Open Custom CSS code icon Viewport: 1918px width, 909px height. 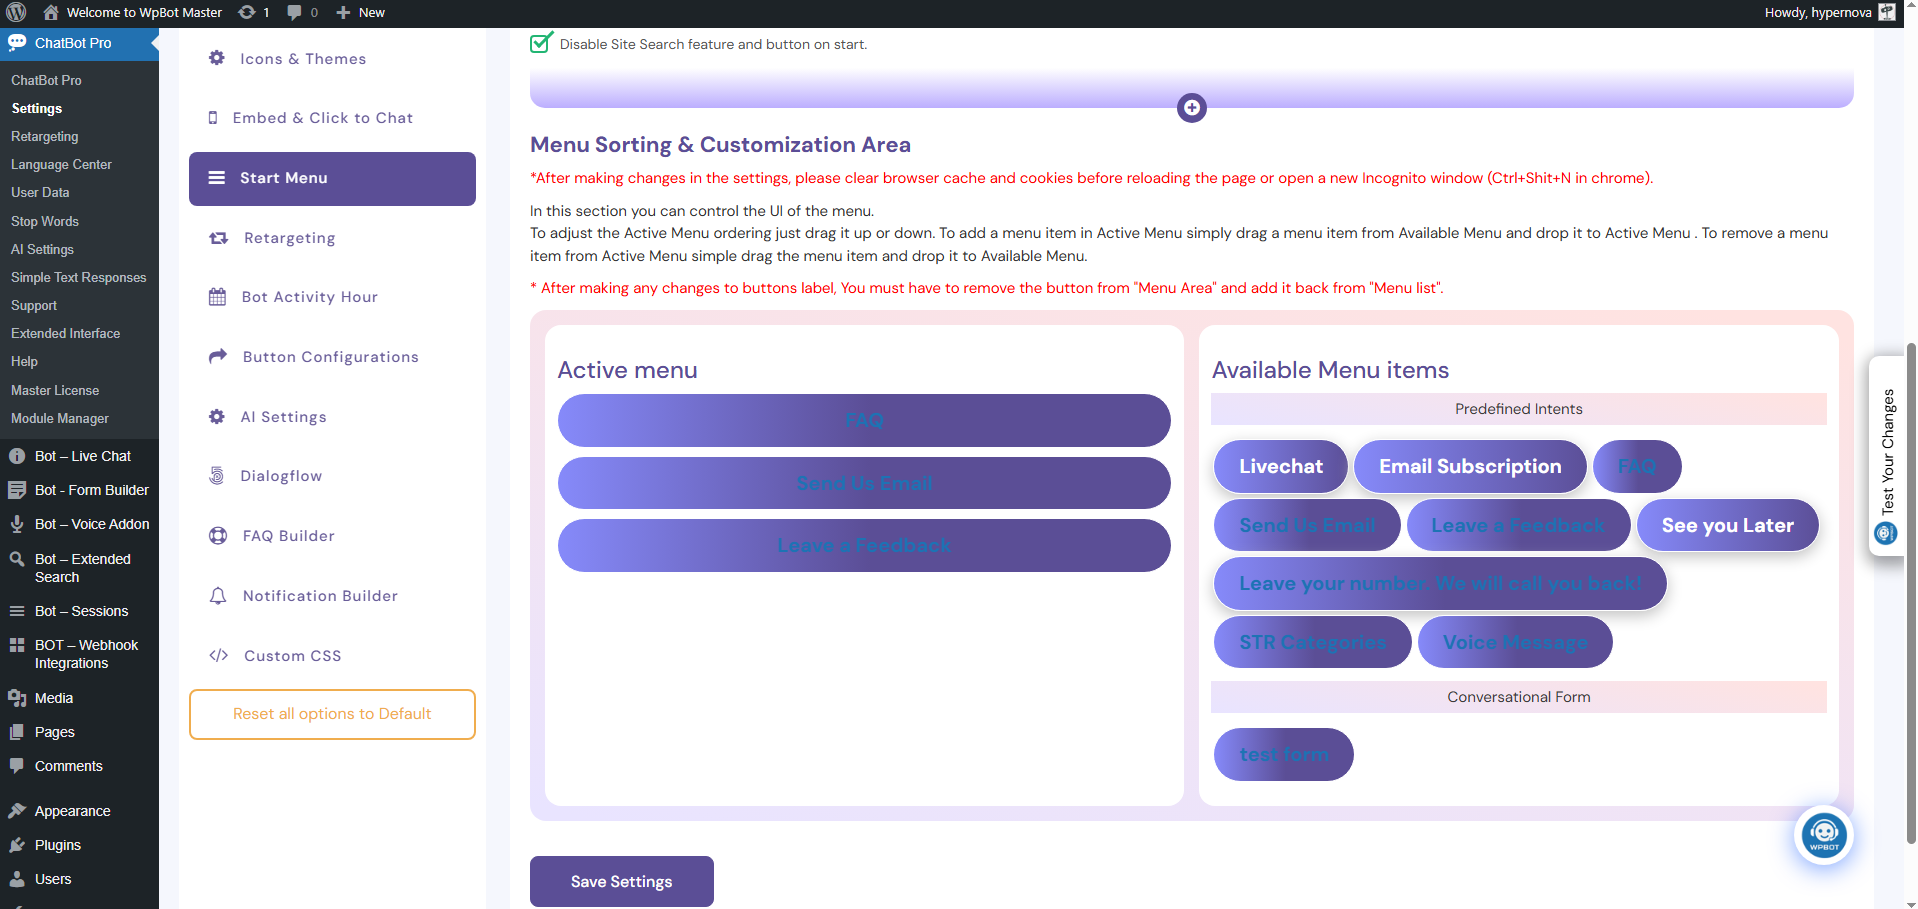(217, 655)
